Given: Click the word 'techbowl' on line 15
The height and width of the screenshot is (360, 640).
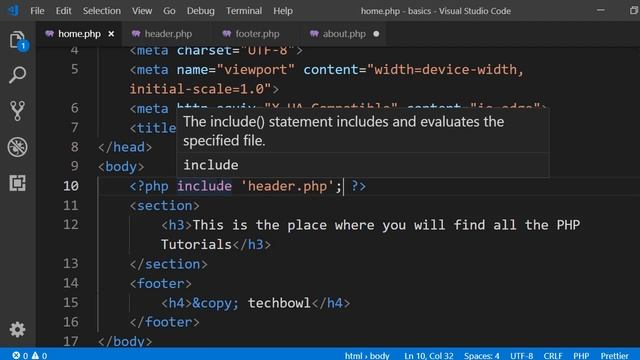Looking at the screenshot, I should click(x=279, y=303).
